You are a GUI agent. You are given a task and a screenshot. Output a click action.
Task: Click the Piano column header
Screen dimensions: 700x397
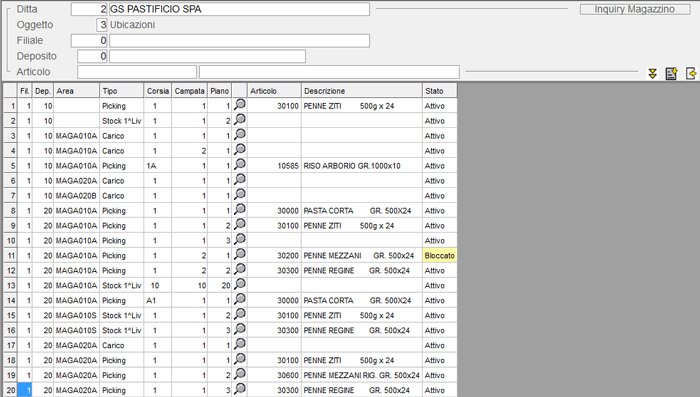click(x=220, y=91)
